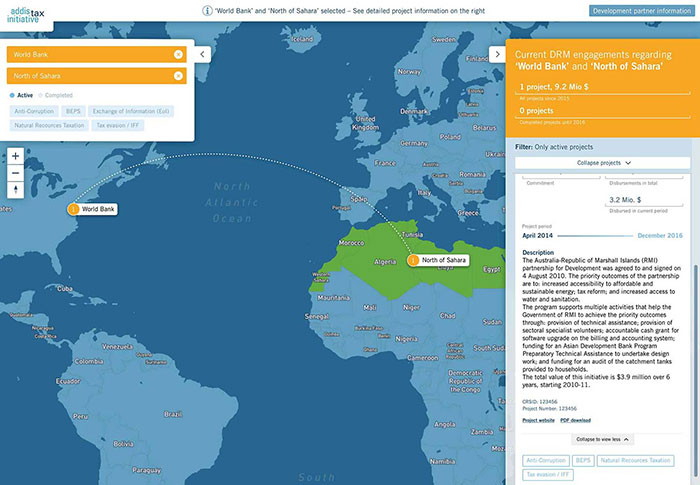This screenshot has height=485, width=700.
Task: Reset map north compass button
Action: 16,190
